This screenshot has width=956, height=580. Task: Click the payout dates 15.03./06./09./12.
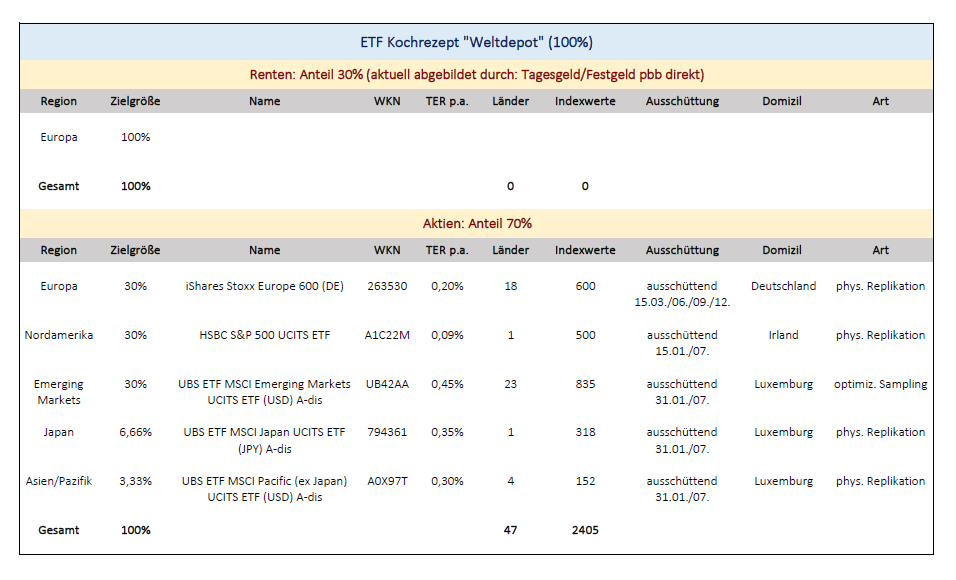682,303
